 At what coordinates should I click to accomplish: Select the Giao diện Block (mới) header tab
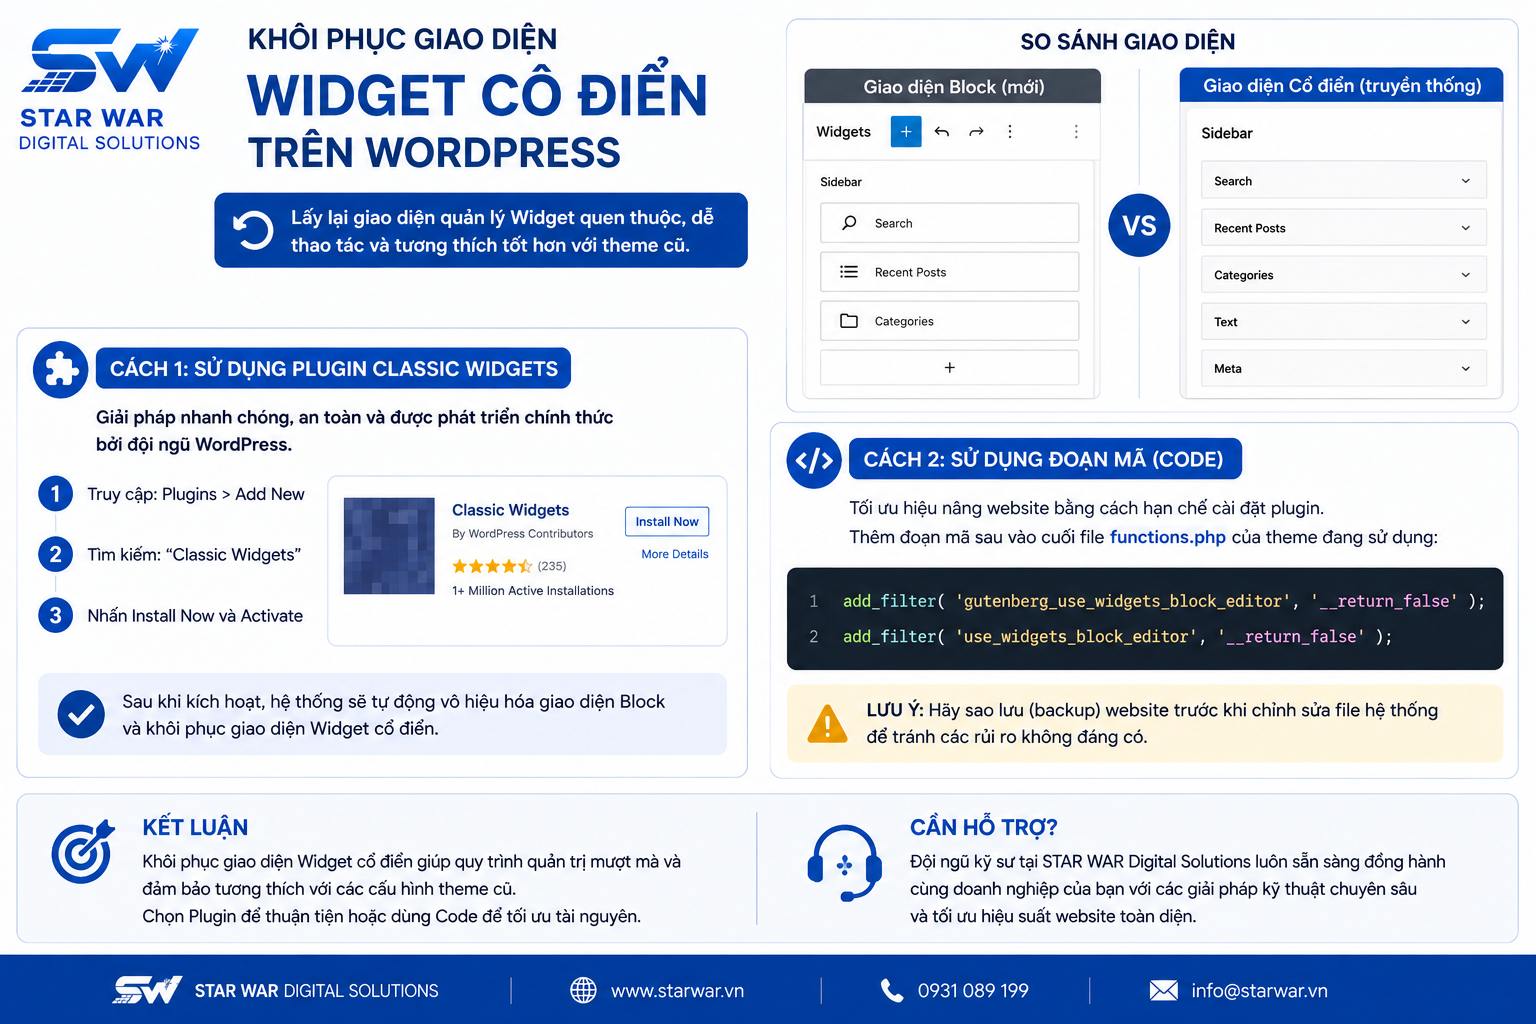953,86
